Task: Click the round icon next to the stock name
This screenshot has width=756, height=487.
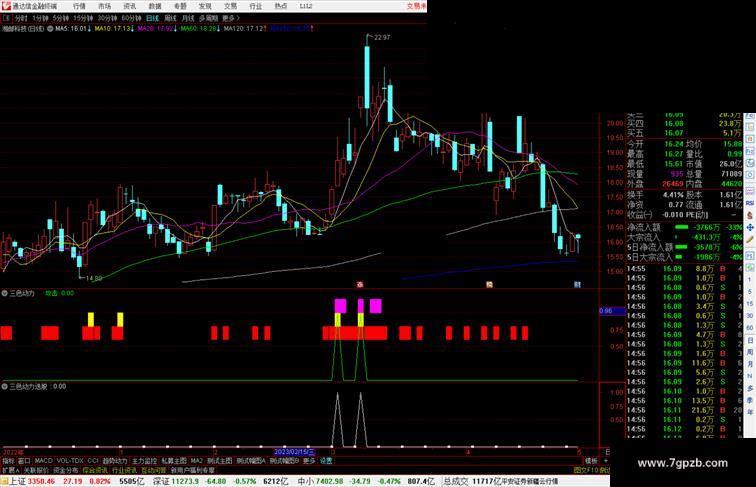Action: click(x=50, y=28)
